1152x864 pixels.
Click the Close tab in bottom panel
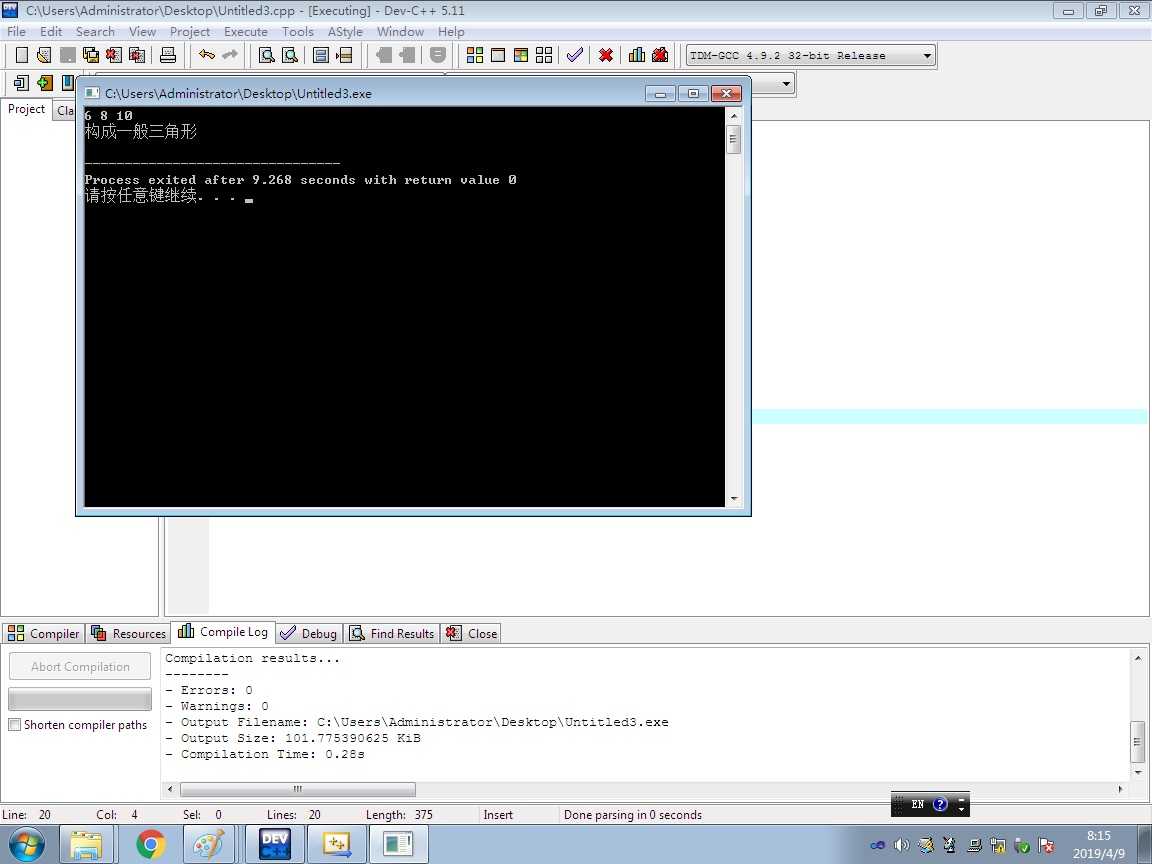coord(472,633)
